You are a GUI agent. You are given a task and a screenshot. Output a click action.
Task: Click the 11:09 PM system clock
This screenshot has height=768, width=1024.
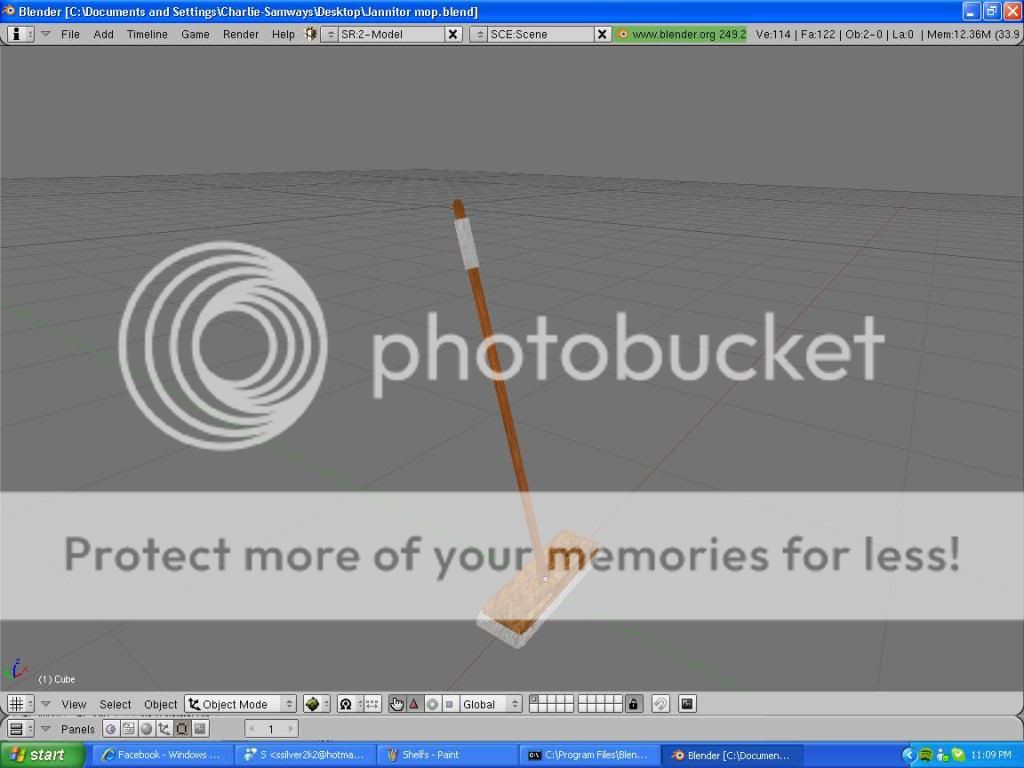click(x=991, y=755)
